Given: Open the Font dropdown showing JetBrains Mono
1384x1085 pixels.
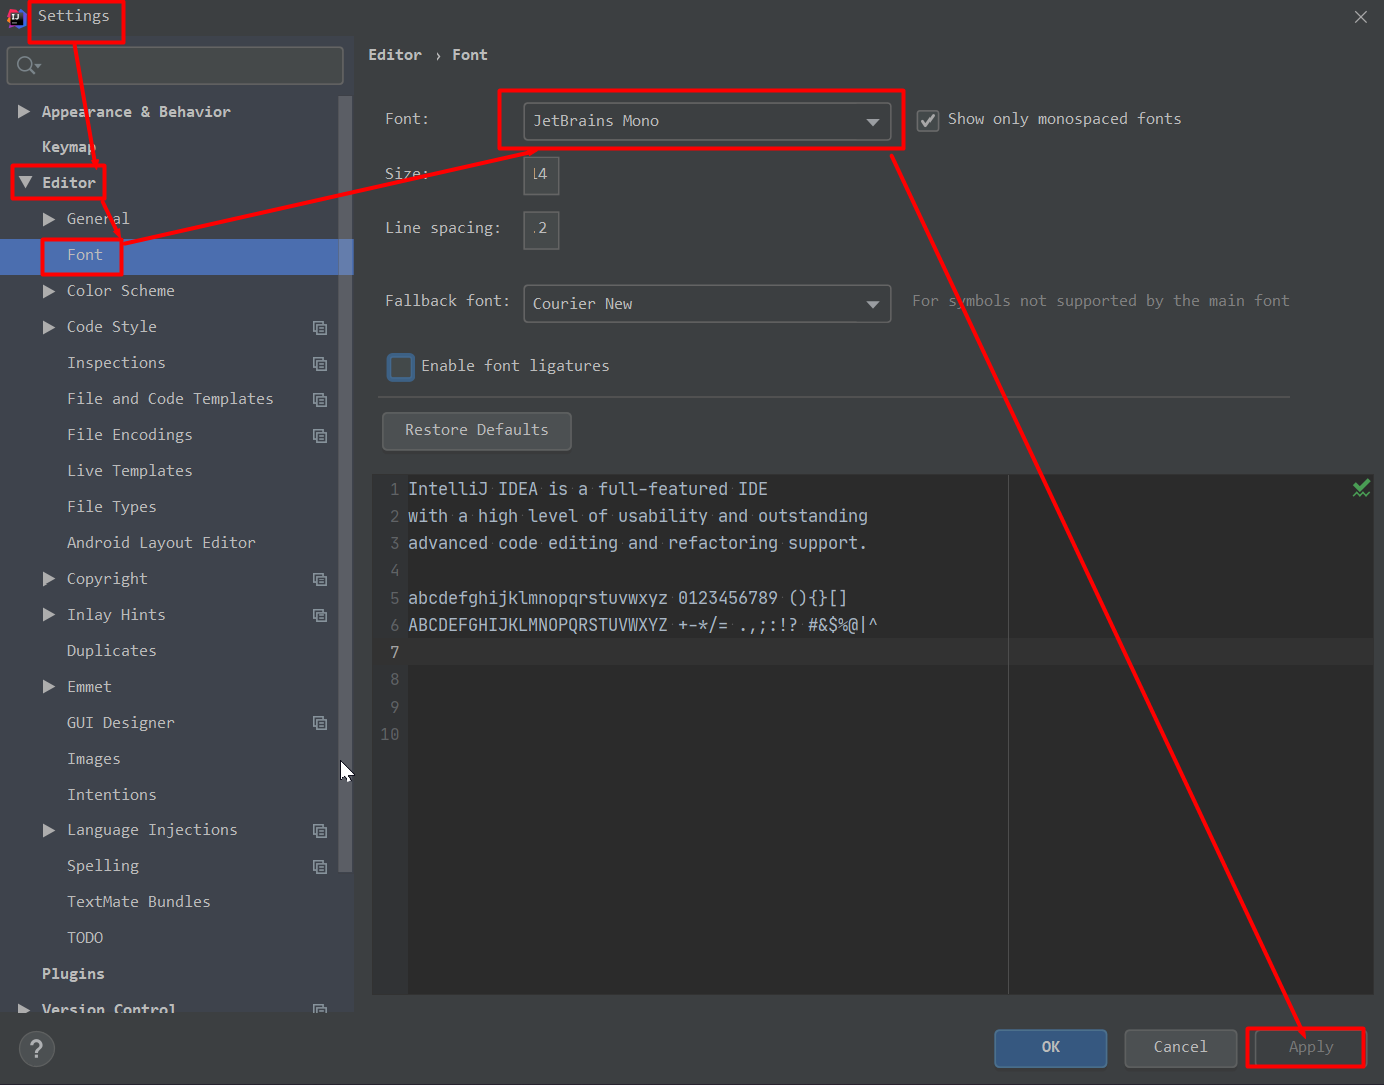Looking at the screenshot, I should (x=707, y=121).
